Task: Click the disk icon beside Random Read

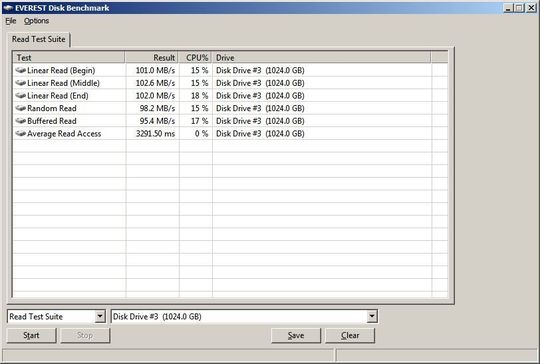Action: point(21,108)
